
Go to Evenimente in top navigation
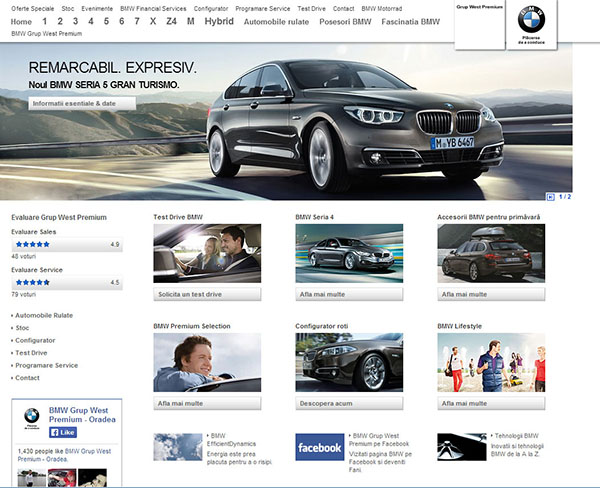(97, 8)
